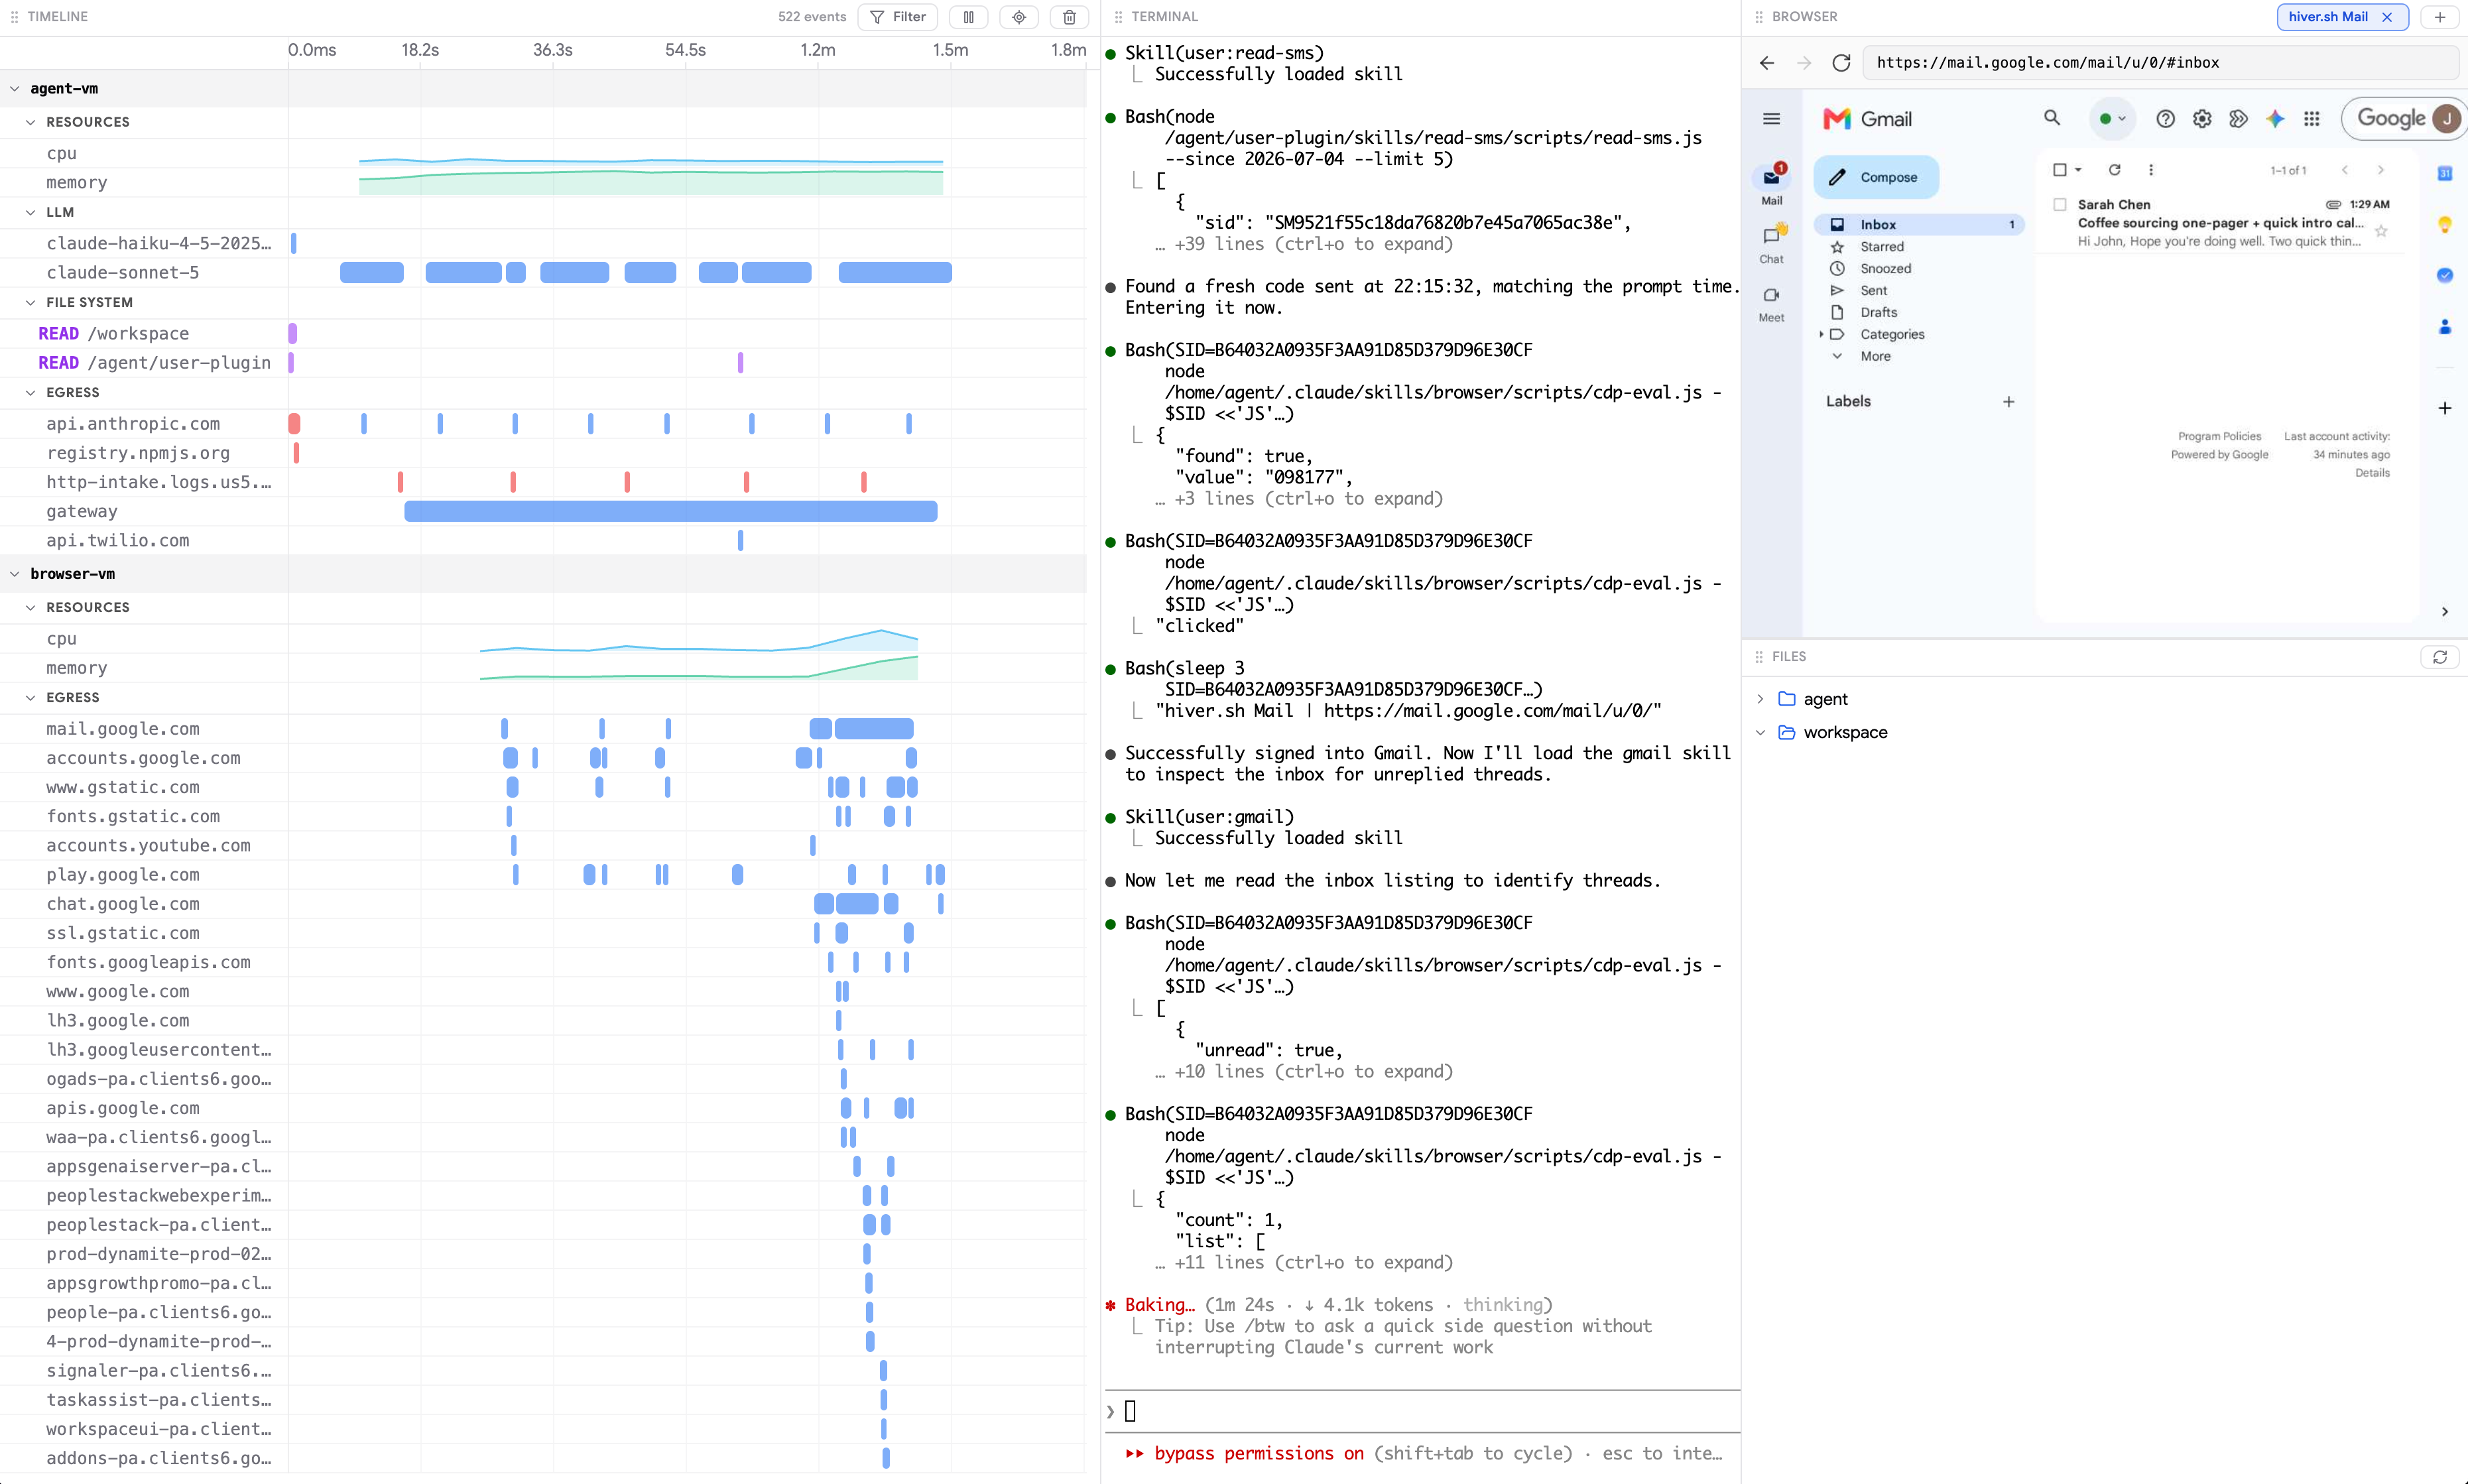Image resolution: width=2468 pixels, height=1484 pixels.
Task: Open Google account avatar J
Action: click(2446, 119)
